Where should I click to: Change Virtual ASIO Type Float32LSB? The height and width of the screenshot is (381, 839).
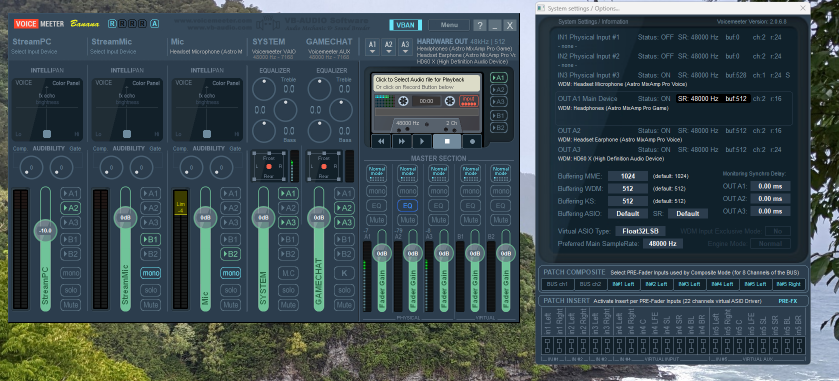click(x=640, y=231)
